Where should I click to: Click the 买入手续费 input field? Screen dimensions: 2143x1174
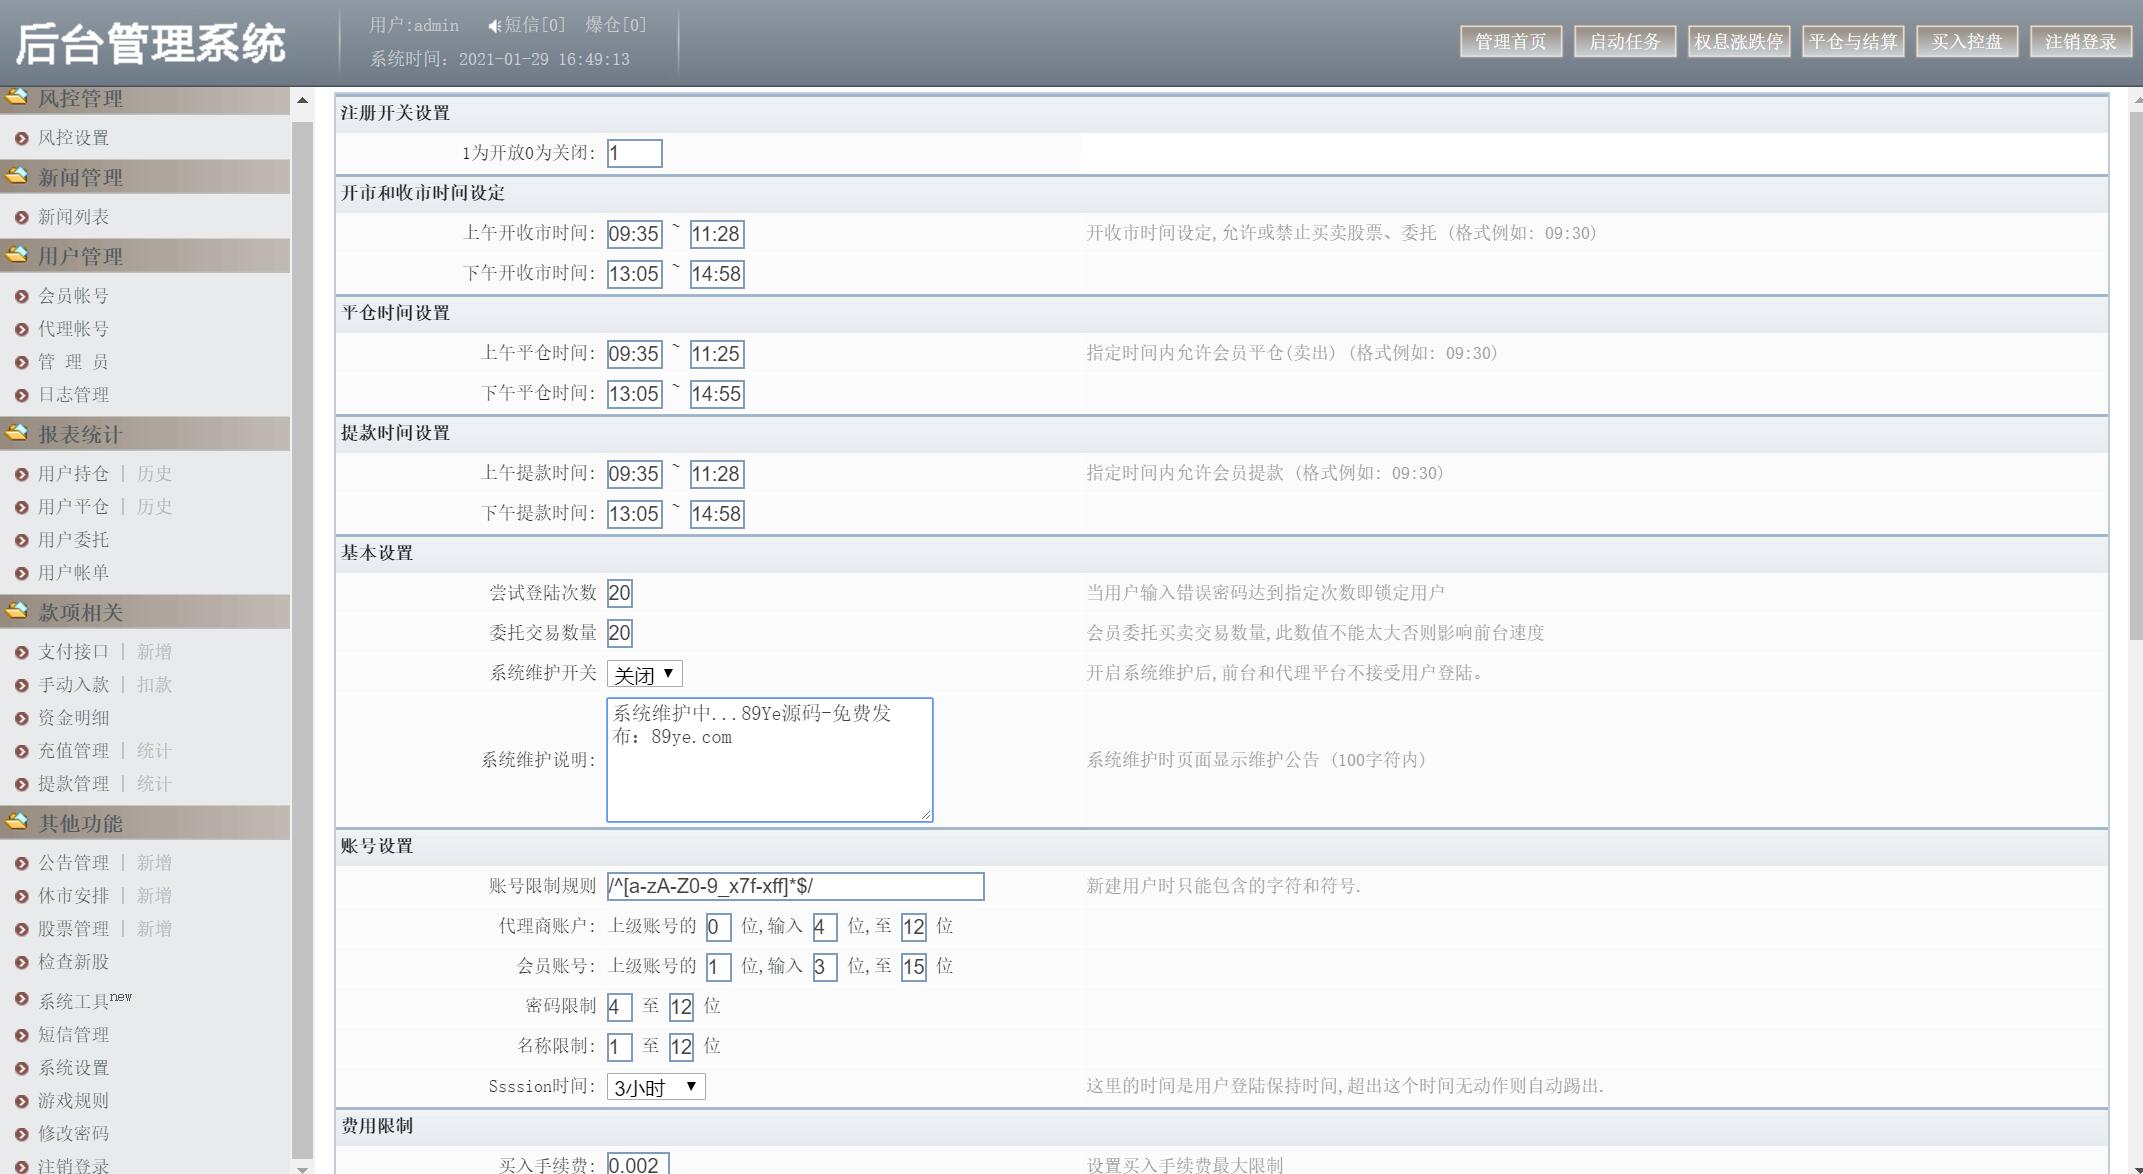coord(637,1164)
